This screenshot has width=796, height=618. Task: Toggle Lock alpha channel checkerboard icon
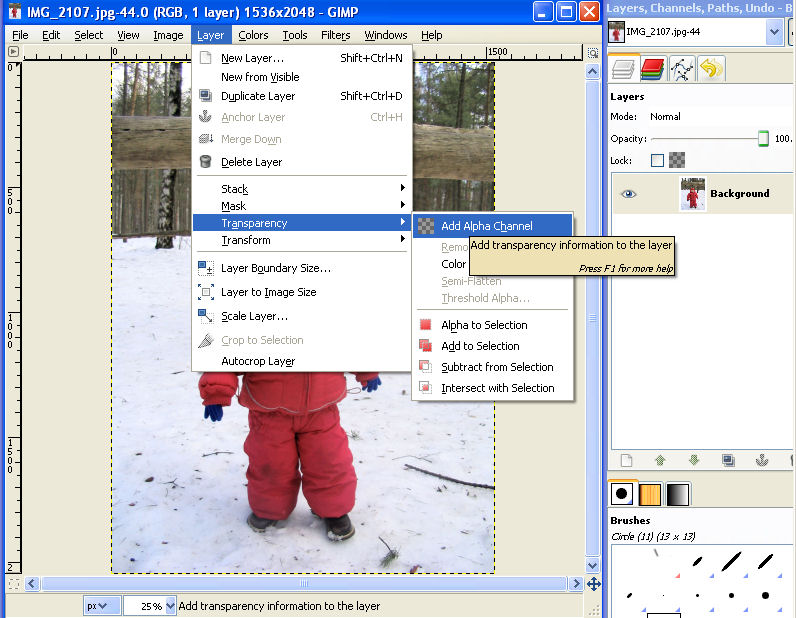(677, 160)
